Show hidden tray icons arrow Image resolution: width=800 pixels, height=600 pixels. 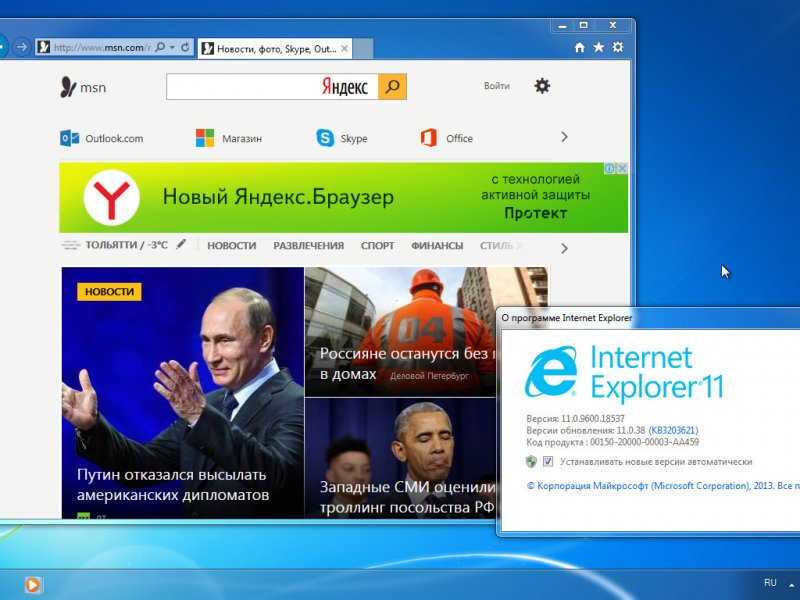click(x=792, y=584)
